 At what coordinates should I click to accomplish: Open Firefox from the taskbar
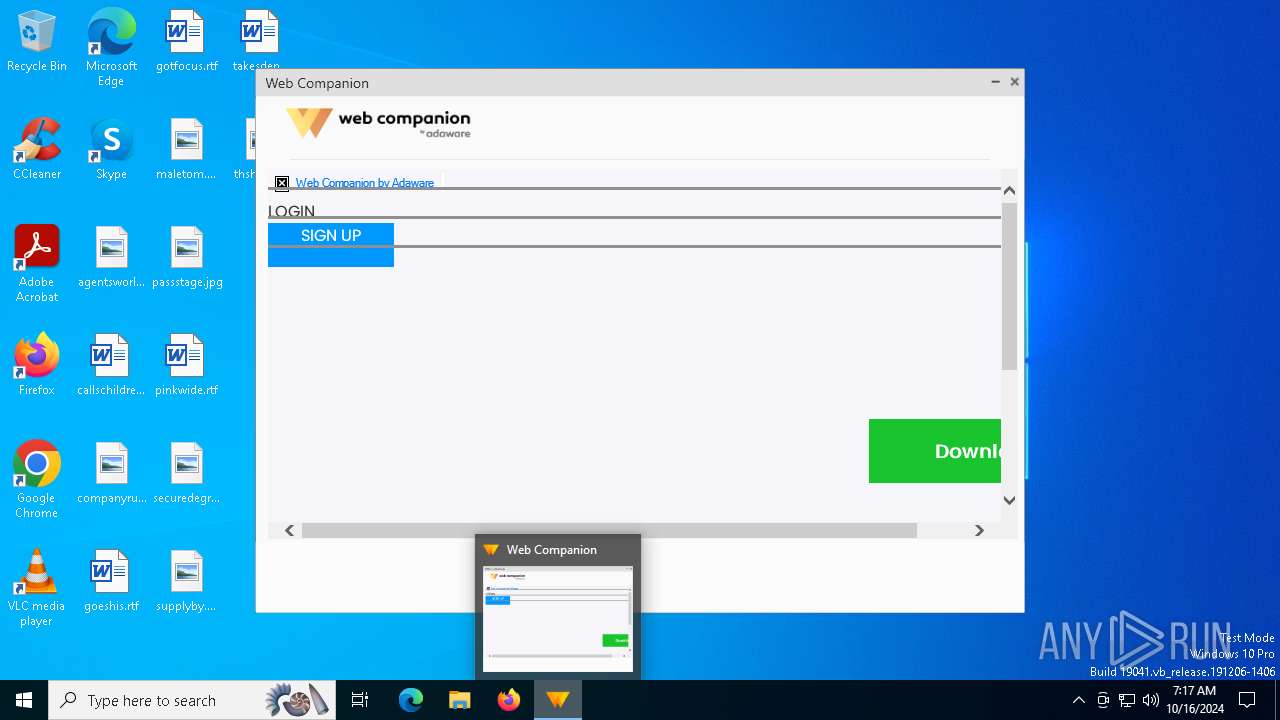tap(509, 700)
